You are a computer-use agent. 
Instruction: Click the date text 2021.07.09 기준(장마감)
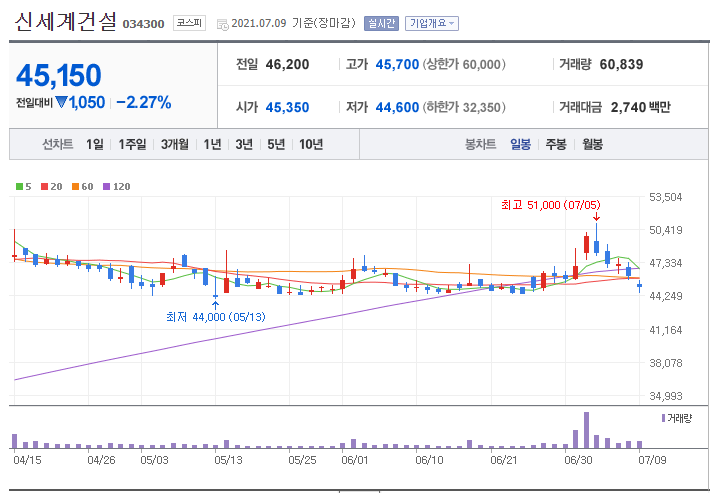[293, 23]
